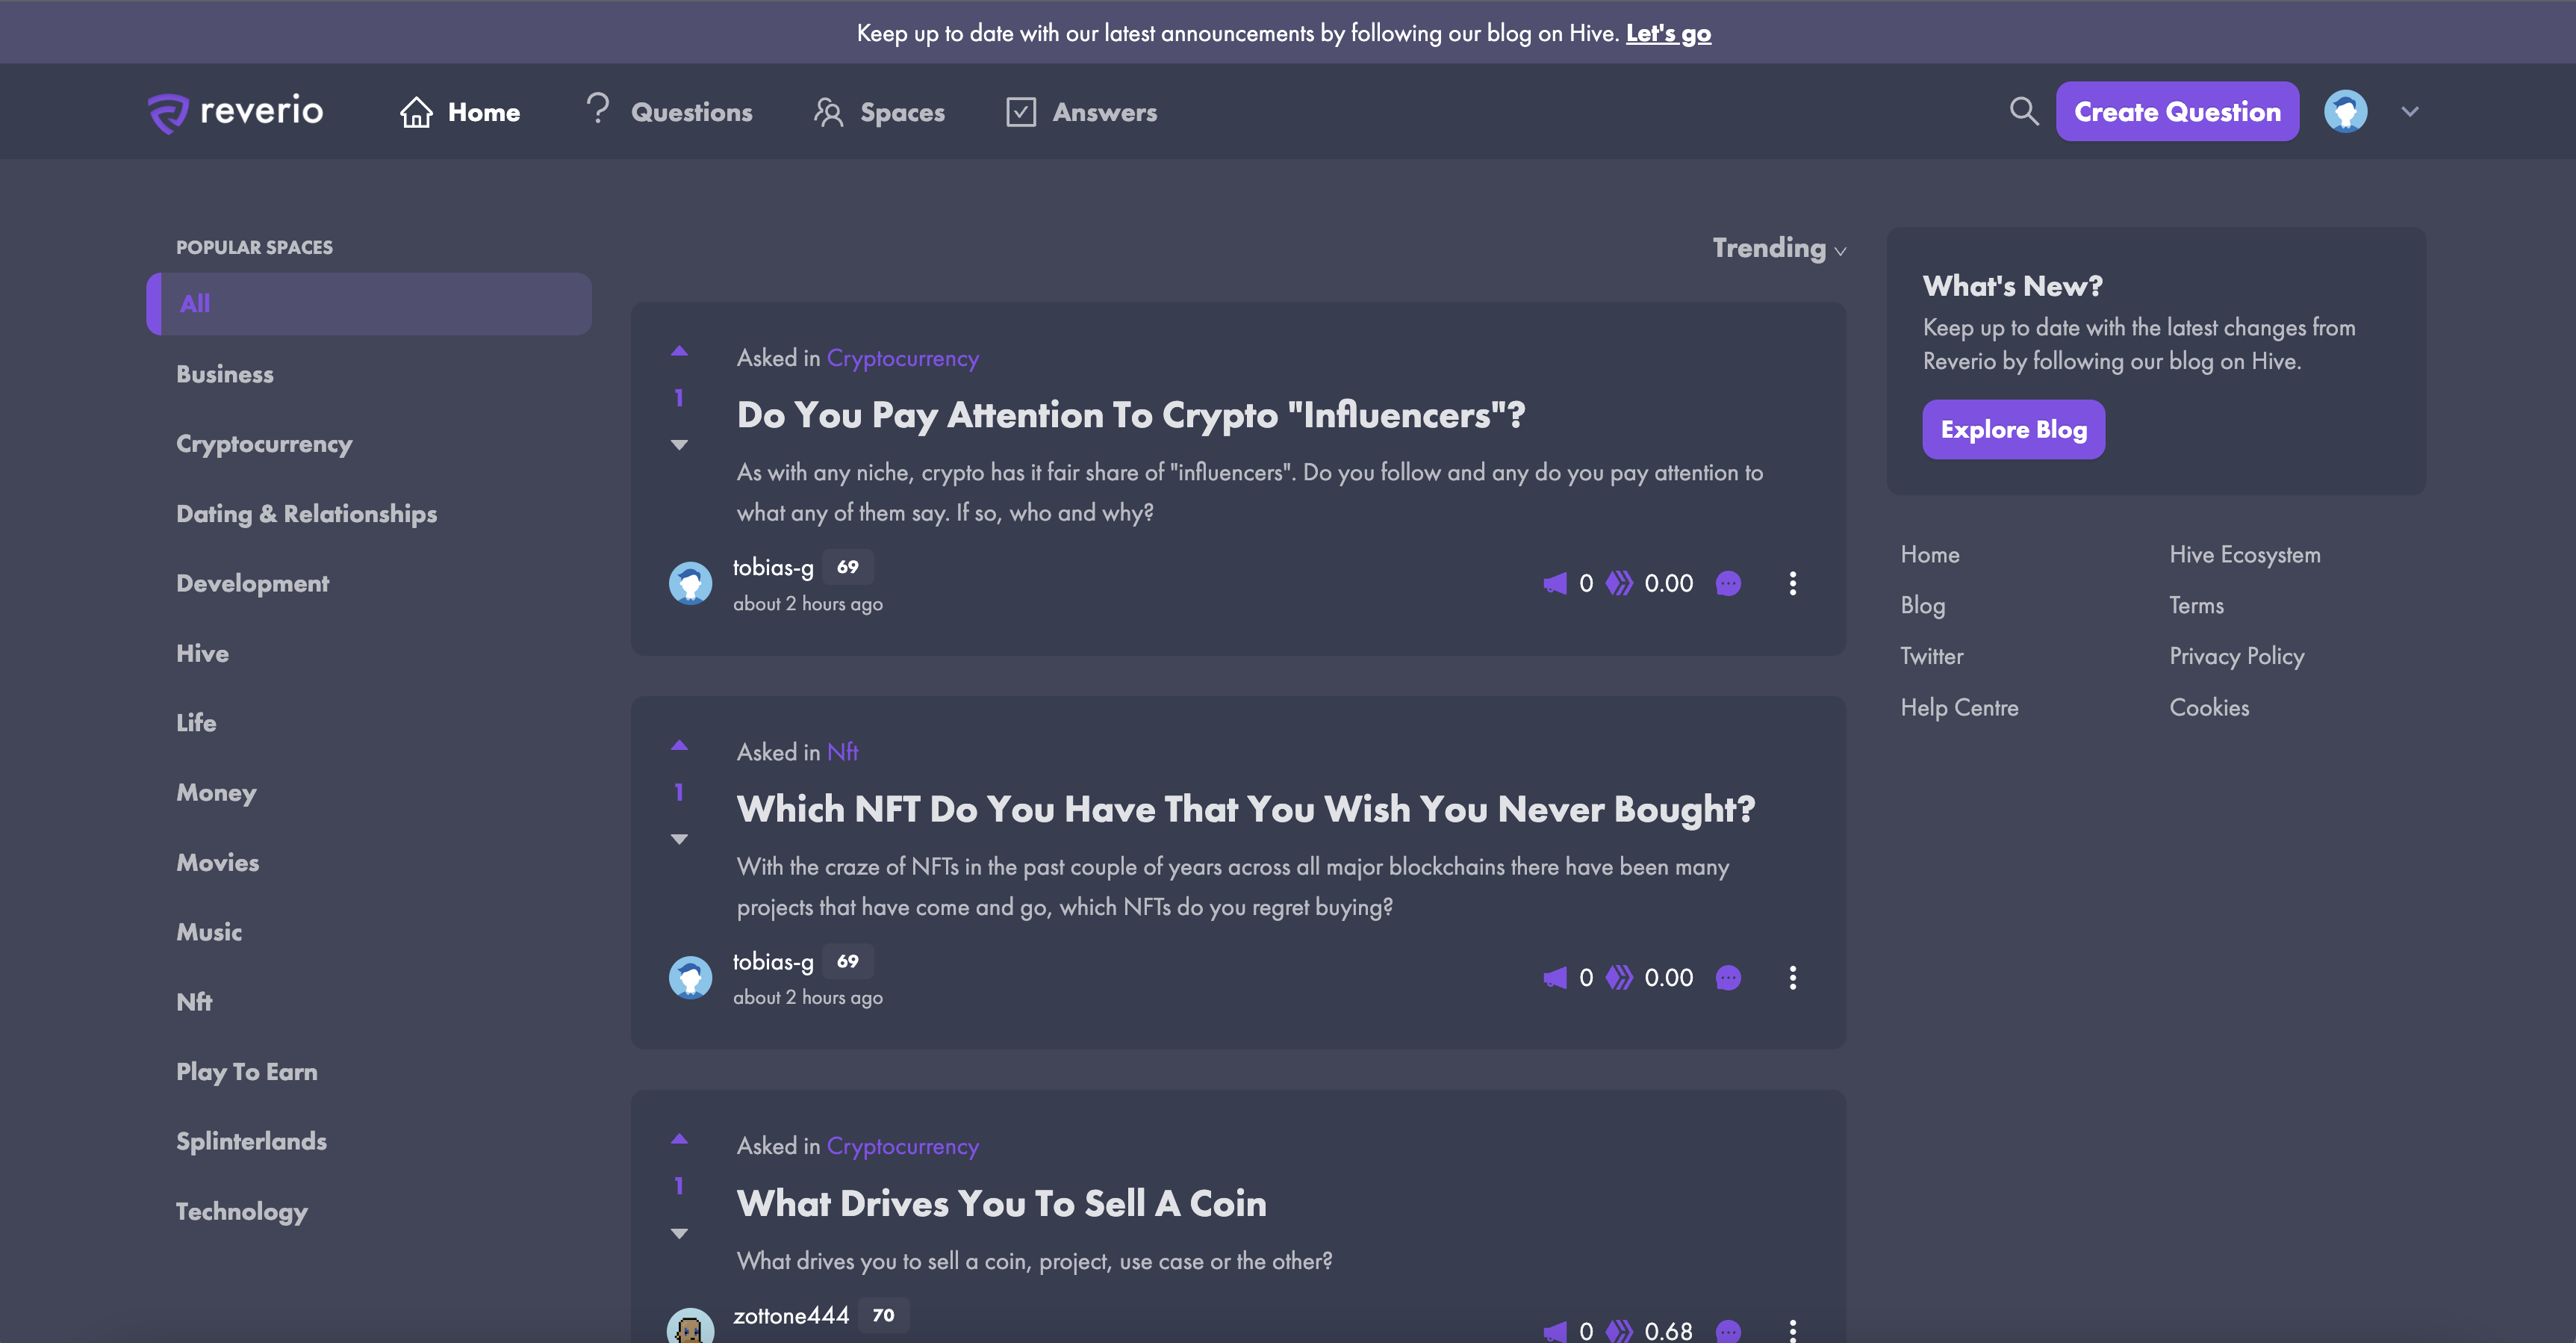Viewport: 2576px width, 1343px height.
Task: Click the Answers checkbox icon in navbar
Action: (1020, 112)
